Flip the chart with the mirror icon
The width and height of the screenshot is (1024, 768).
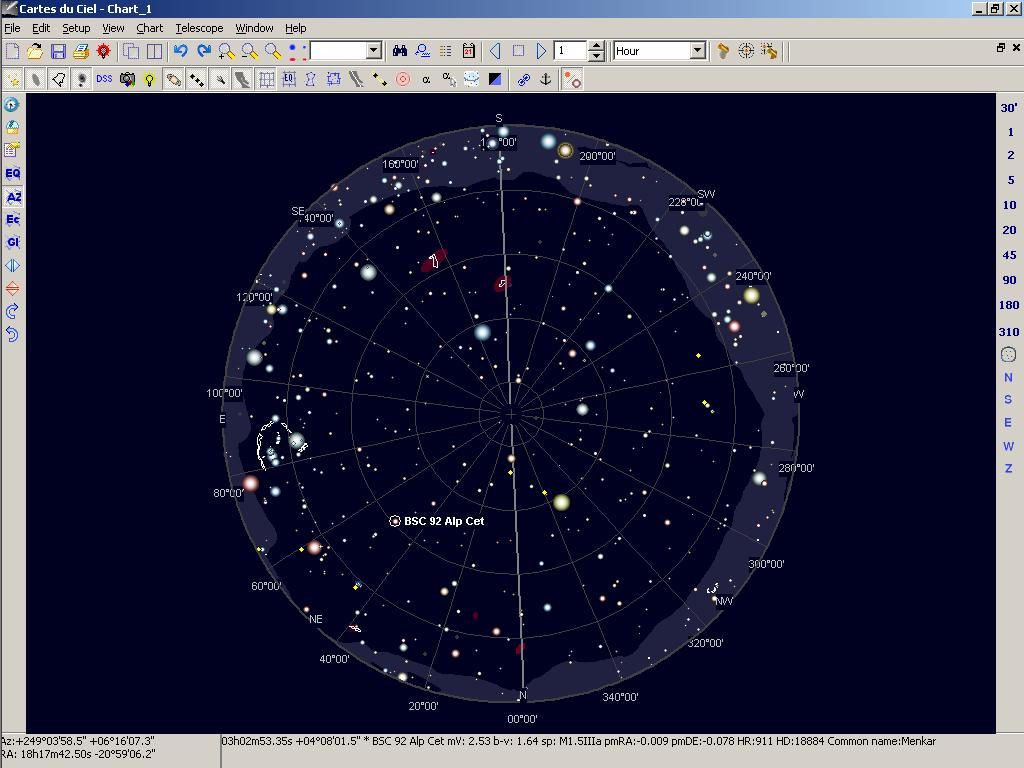click(12, 265)
